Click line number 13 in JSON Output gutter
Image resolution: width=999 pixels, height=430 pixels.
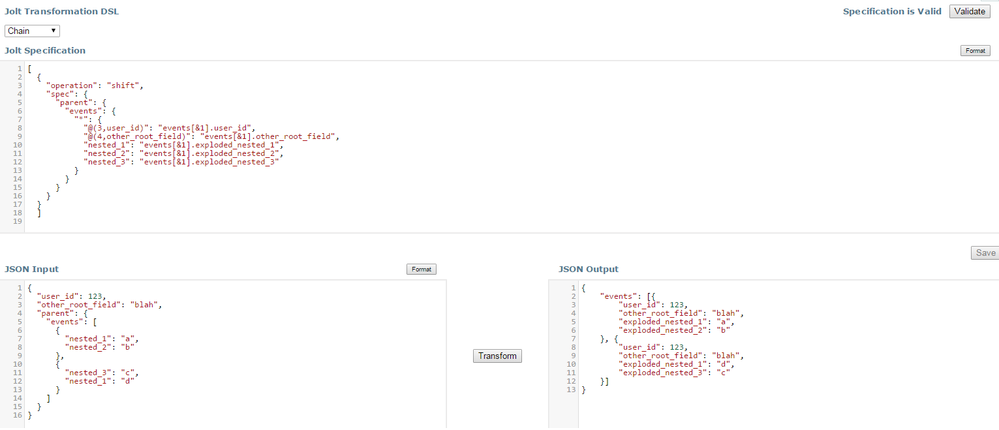click(x=571, y=390)
